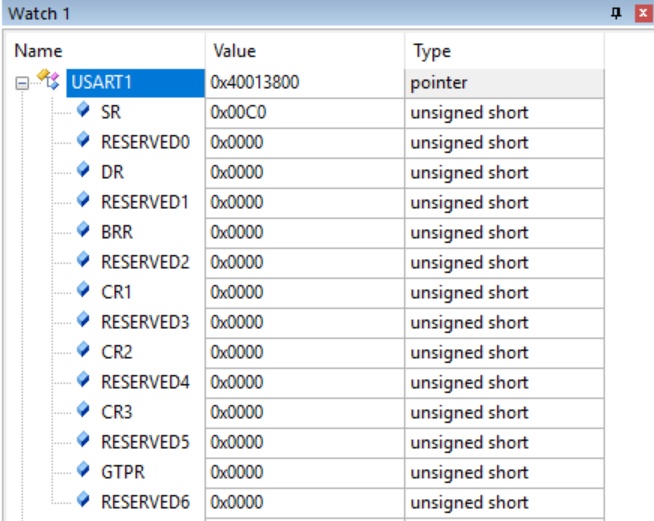Select the CR1 register row
Screen dimensions: 654x521
pyautogui.click(x=116, y=292)
